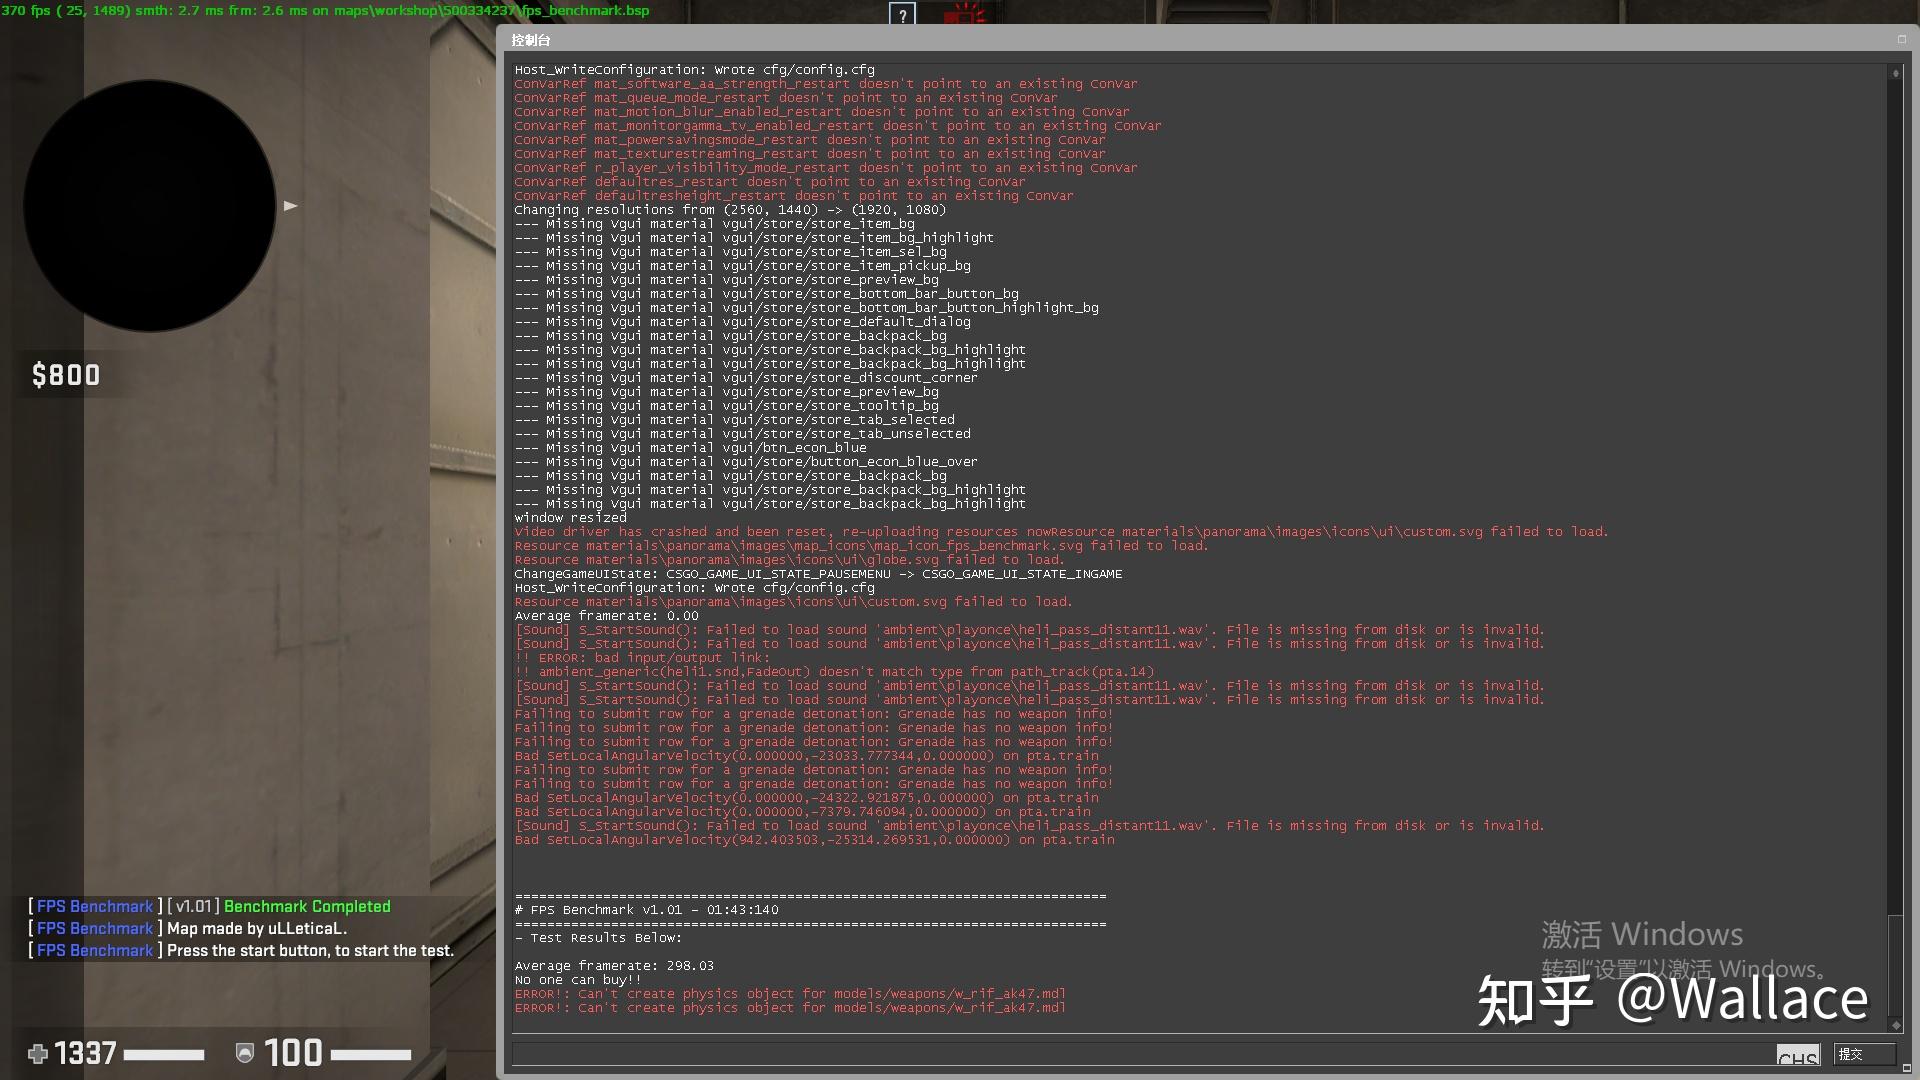This screenshot has width=1920, height=1080.
Task: Click the white armor bar
Action: click(x=371, y=1055)
